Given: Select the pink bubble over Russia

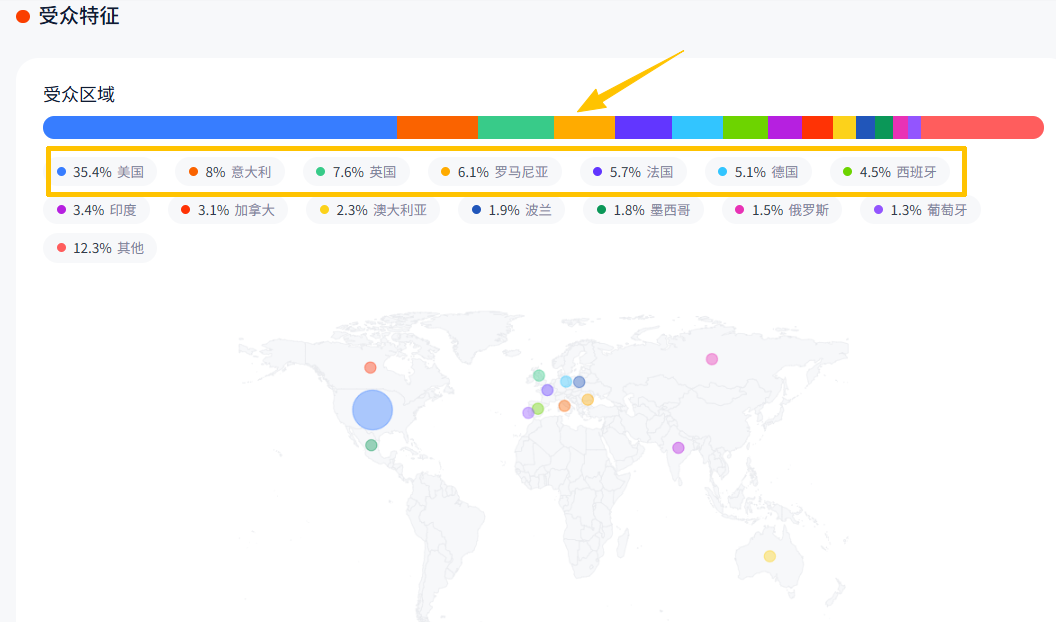Looking at the screenshot, I should (712, 359).
